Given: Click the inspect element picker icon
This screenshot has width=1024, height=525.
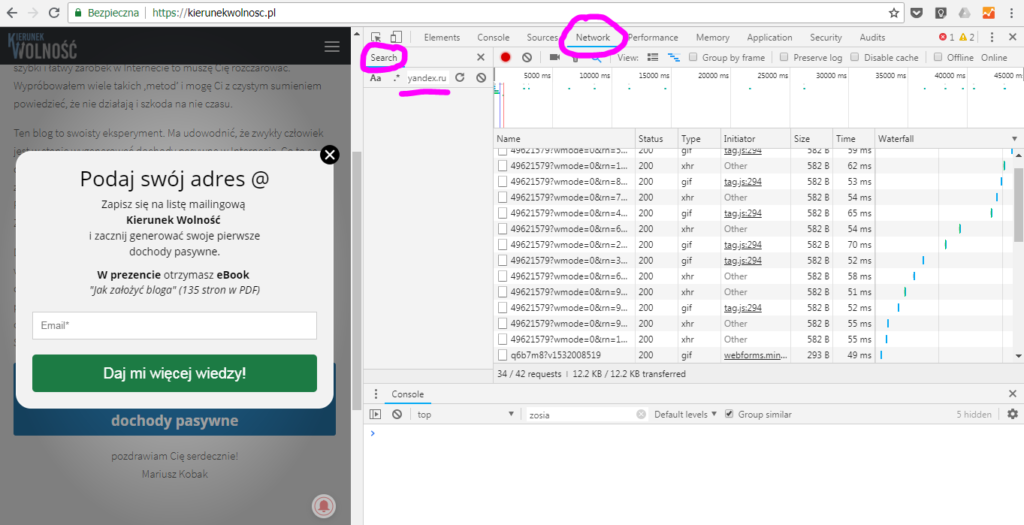Looking at the screenshot, I should [x=376, y=38].
